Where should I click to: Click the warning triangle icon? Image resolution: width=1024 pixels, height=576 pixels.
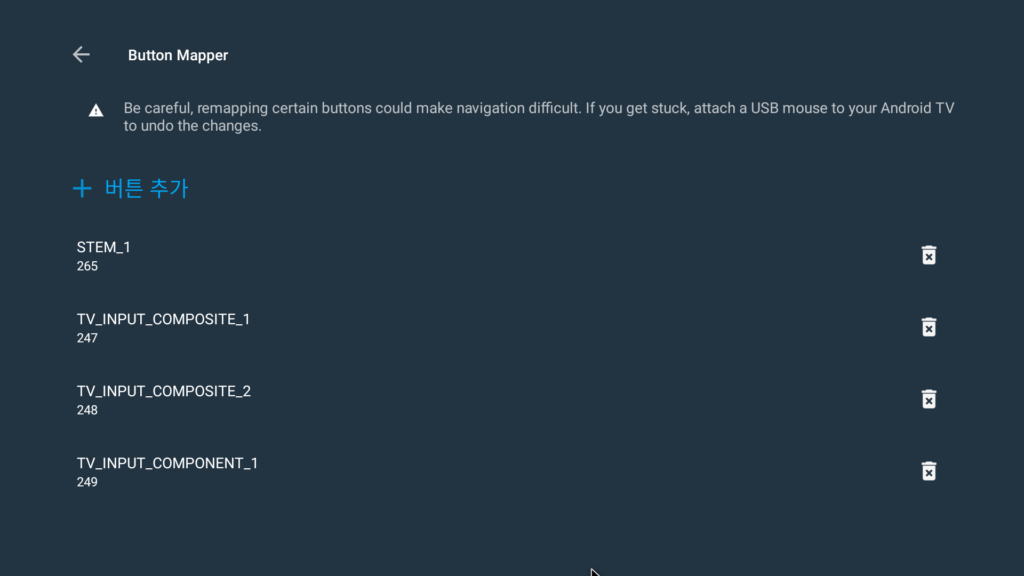pyautogui.click(x=96, y=110)
